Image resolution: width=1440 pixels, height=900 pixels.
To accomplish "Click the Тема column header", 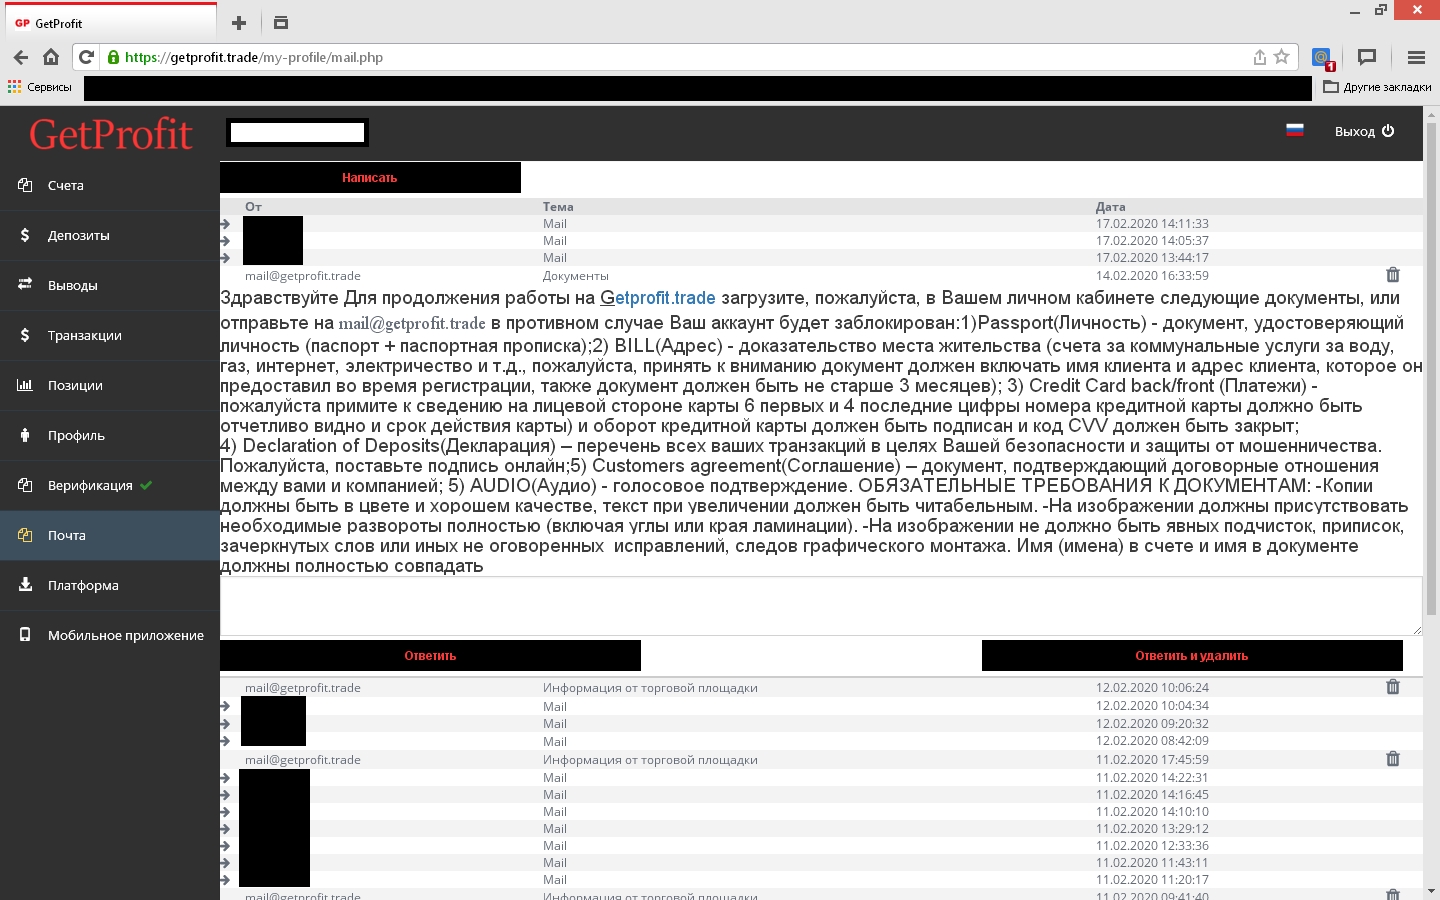I will (x=558, y=207).
